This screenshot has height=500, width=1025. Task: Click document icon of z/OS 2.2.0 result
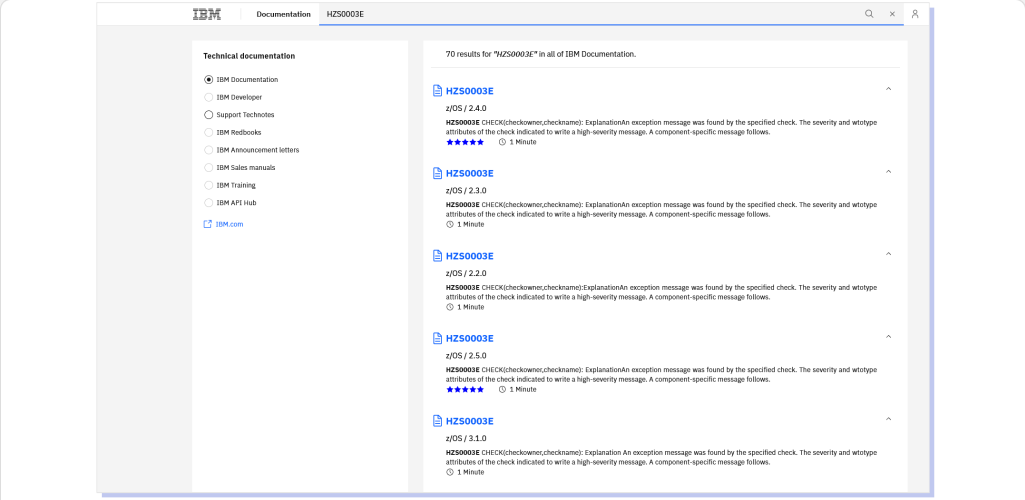pyautogui.click(x=438, y=256)
